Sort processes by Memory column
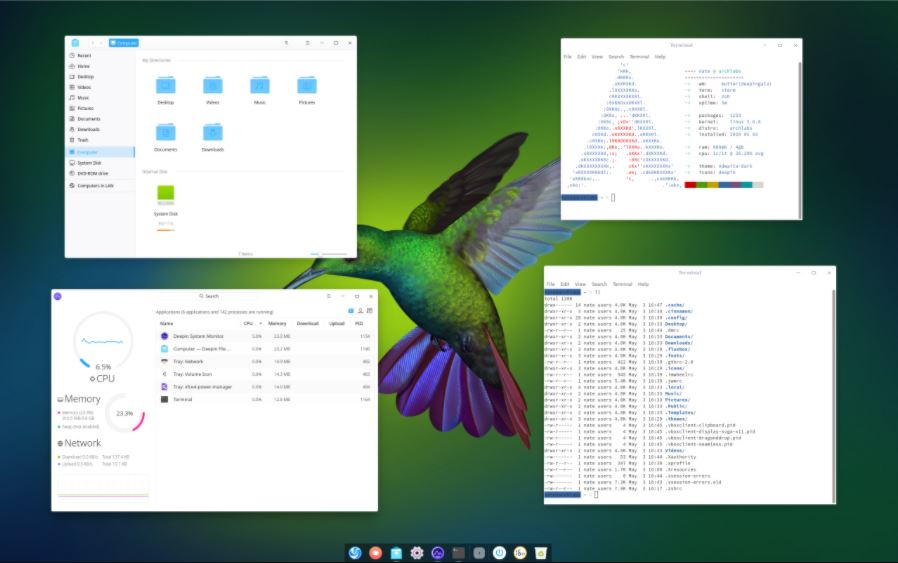 pyautogui.click(x=277, y=324)
